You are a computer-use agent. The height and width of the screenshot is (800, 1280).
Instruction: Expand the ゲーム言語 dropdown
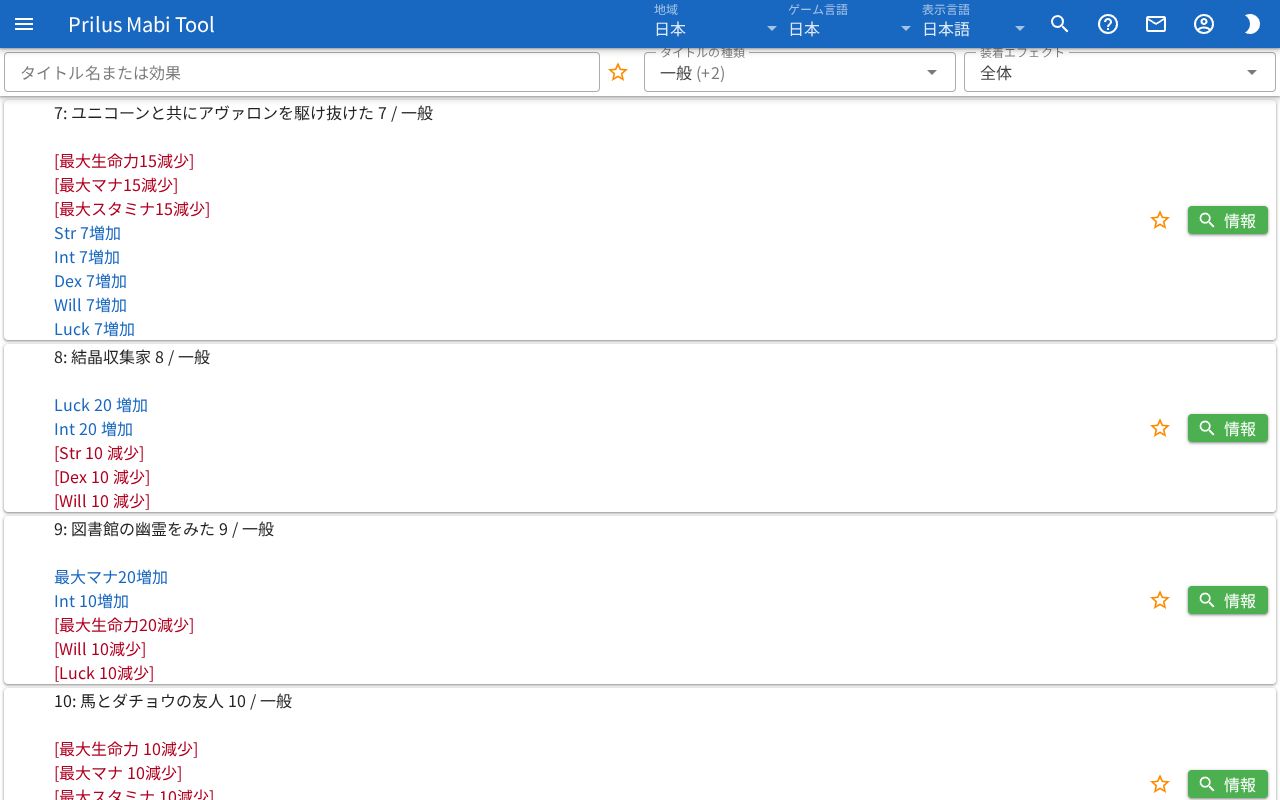pyautogui.click(x=850, y=24)
